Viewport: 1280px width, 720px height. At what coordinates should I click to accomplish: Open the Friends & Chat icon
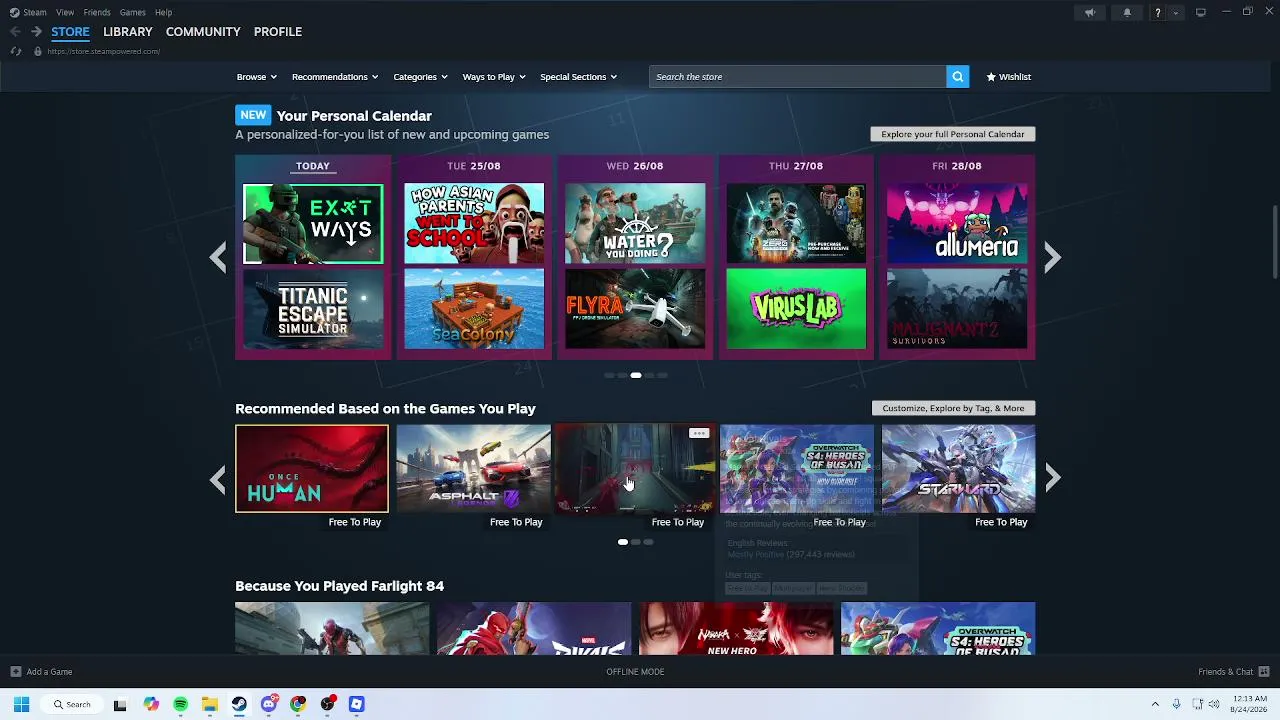pyautogui.click(x=1264, y=672)
